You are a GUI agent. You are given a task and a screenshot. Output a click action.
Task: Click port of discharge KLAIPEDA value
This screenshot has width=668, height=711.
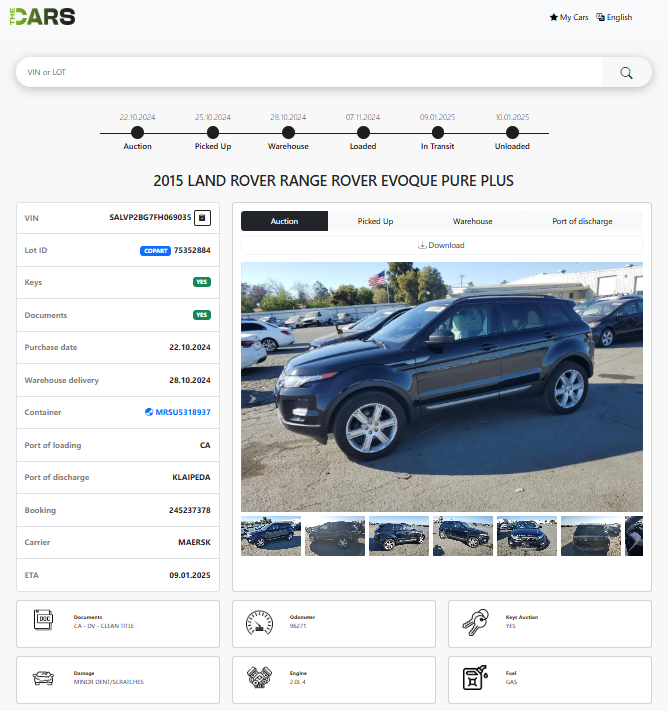[191, 477]
